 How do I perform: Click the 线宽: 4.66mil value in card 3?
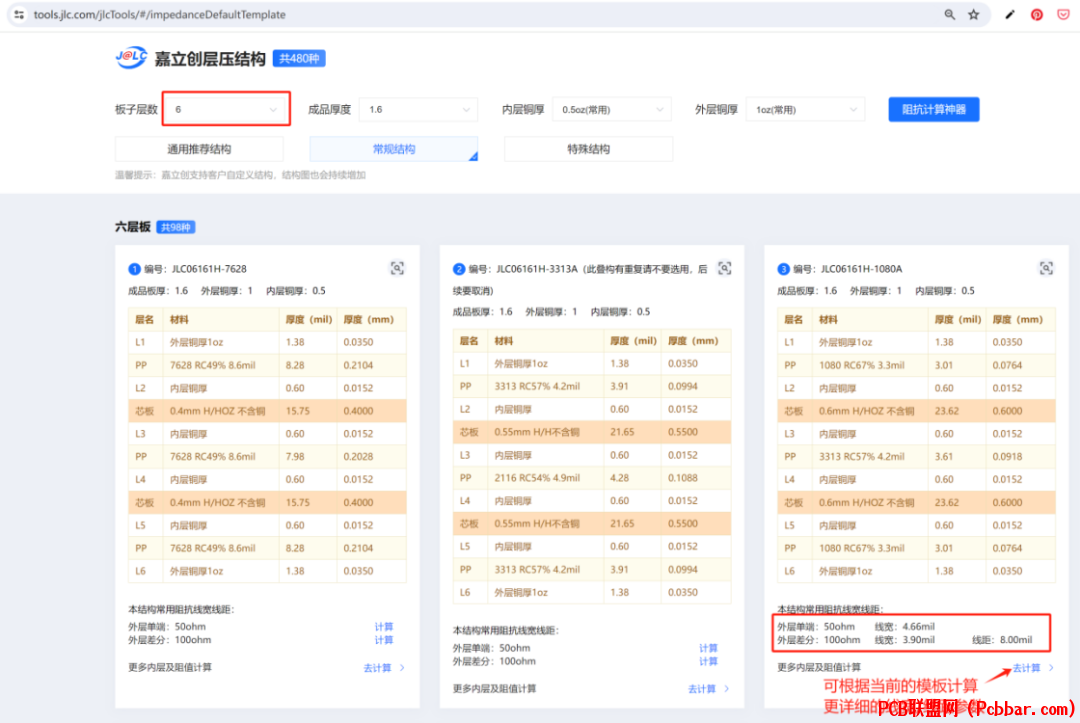904,627
